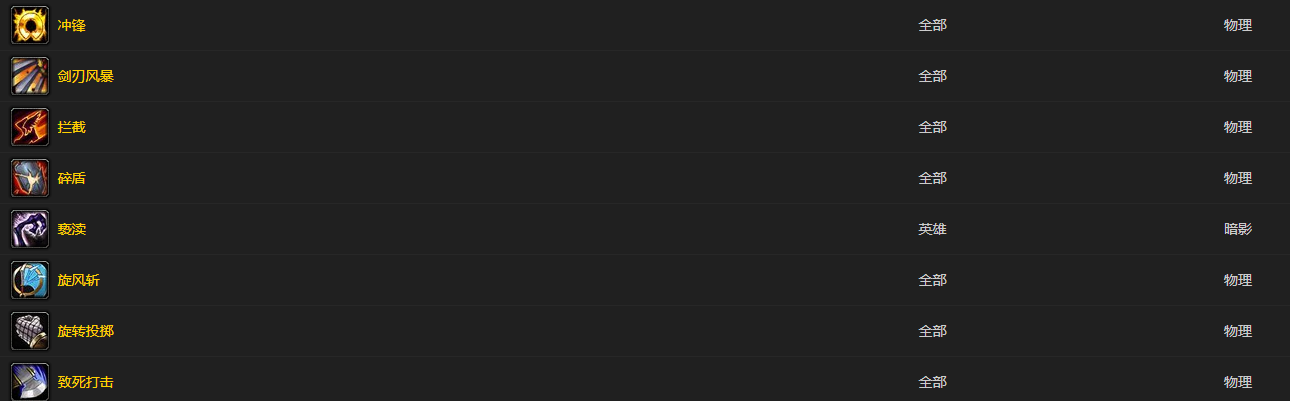Click the 冲锋 (Charge) spell icon
The image size is (1290, 401).
pyautogui.click(x=30, y=25)
